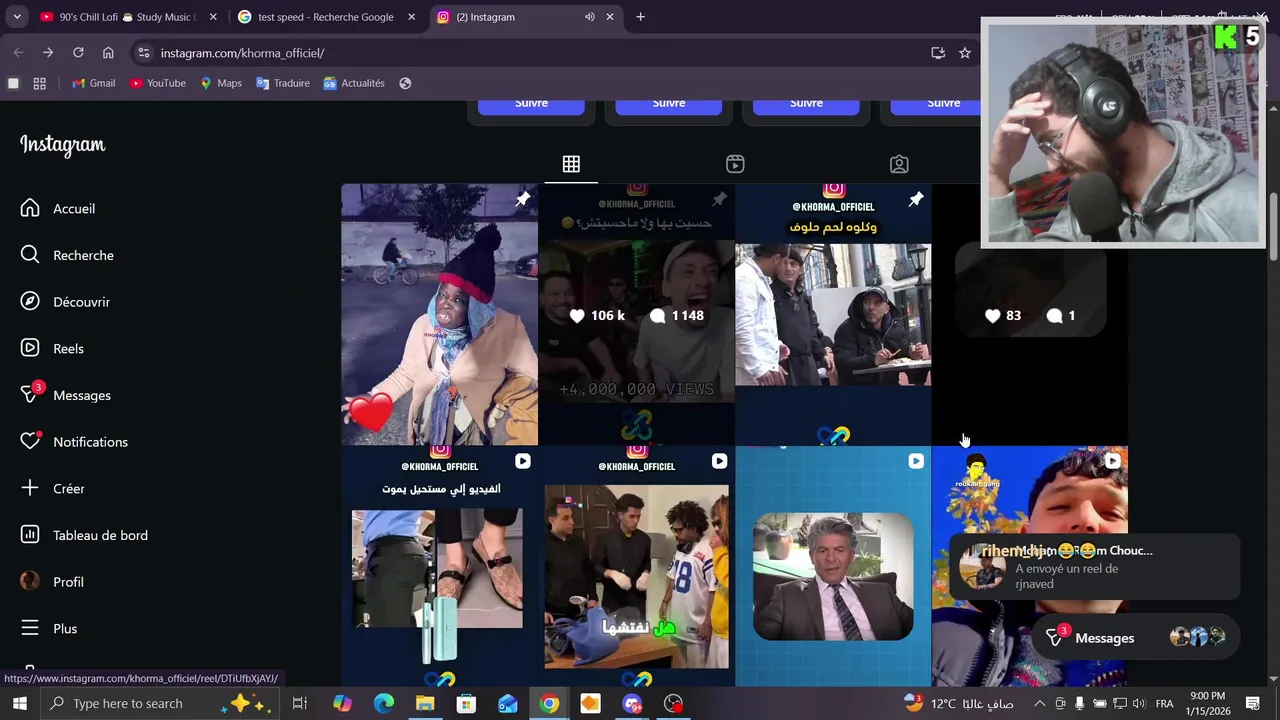Open pinned post of woman in red beanie
The image size is (1280, 720).
pos(439,314)
